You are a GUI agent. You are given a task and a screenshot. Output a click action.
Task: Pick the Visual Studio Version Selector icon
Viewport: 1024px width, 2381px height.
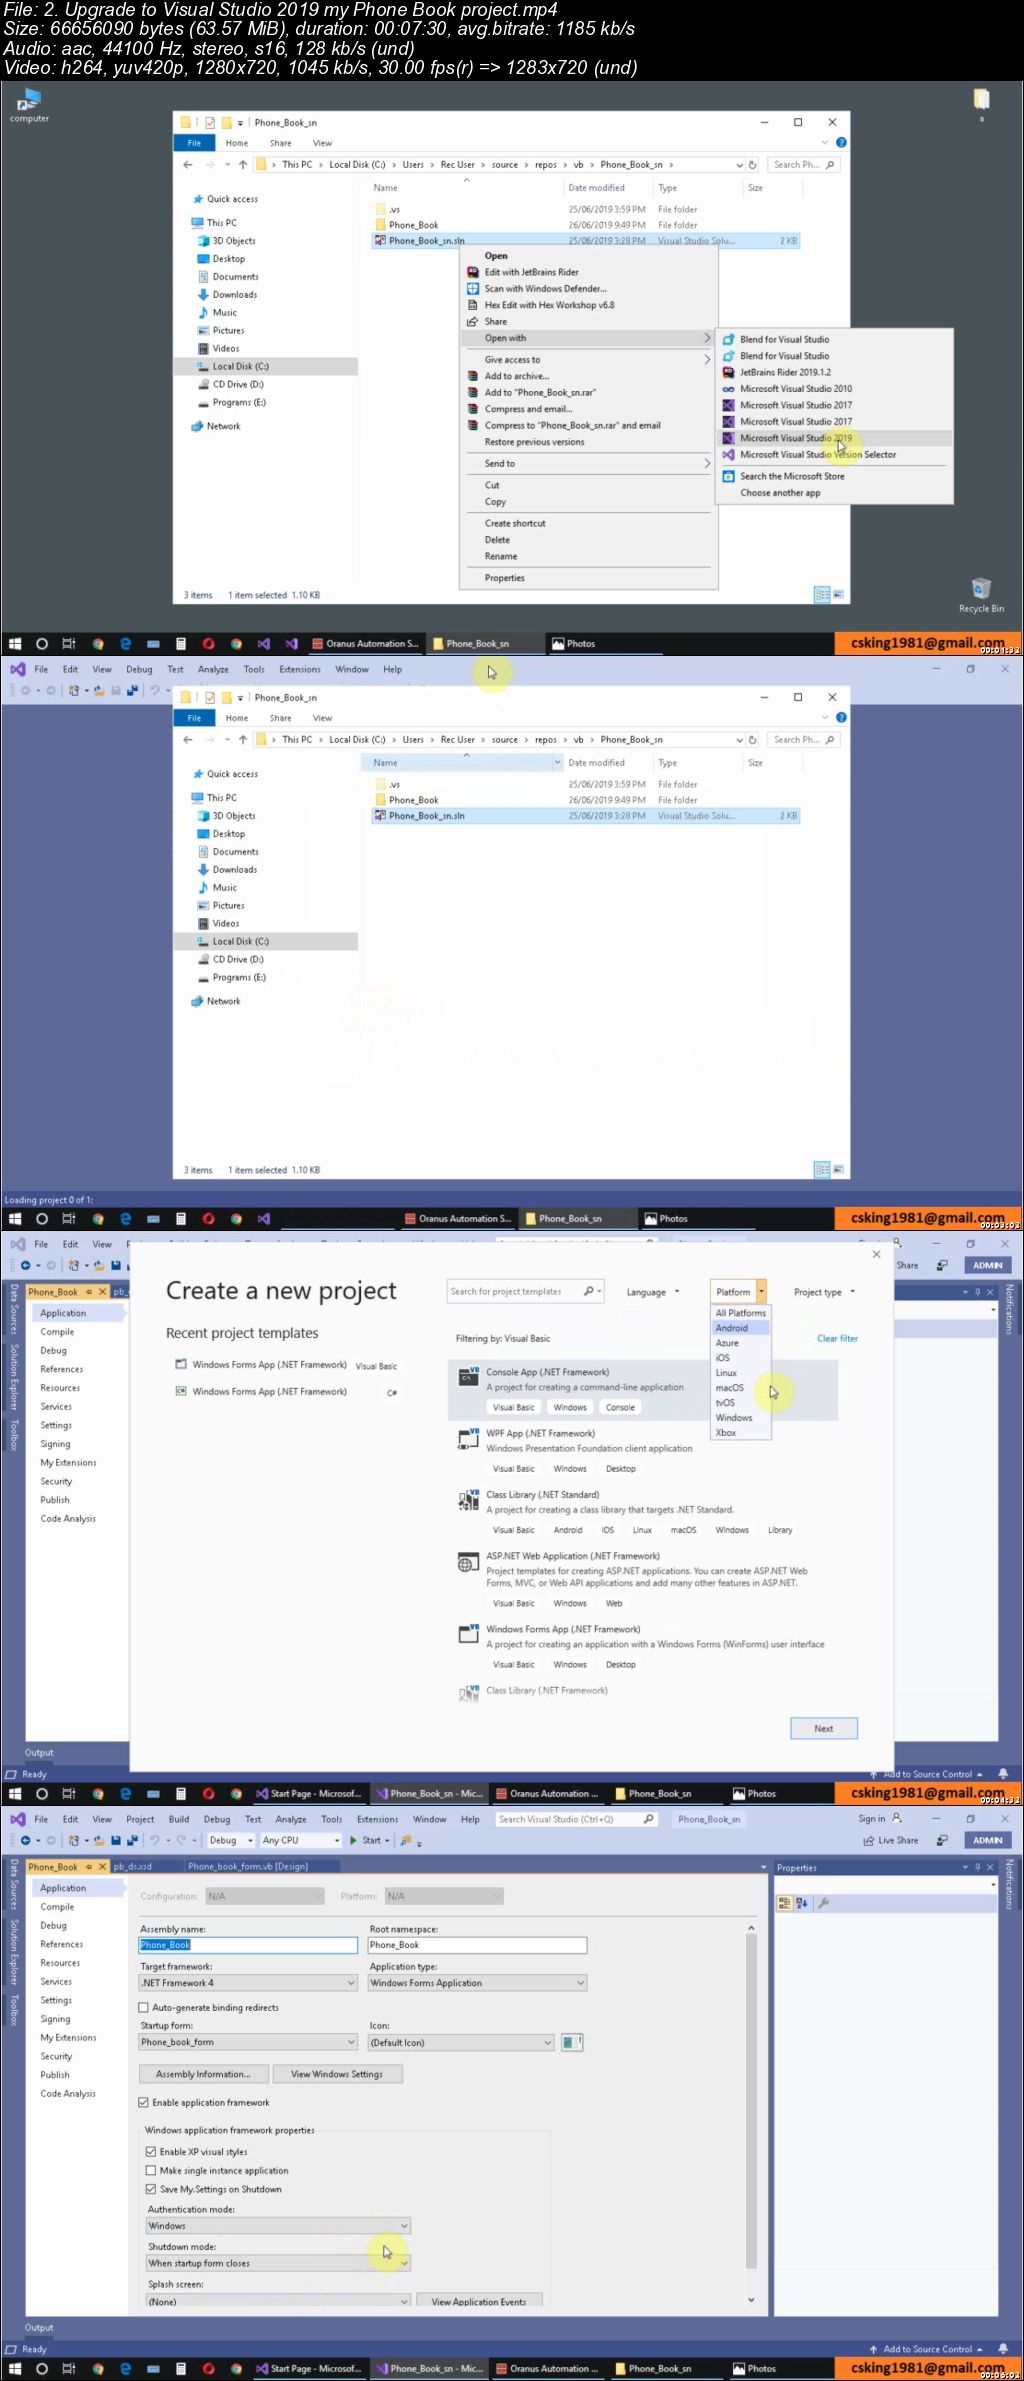(729, 455)
